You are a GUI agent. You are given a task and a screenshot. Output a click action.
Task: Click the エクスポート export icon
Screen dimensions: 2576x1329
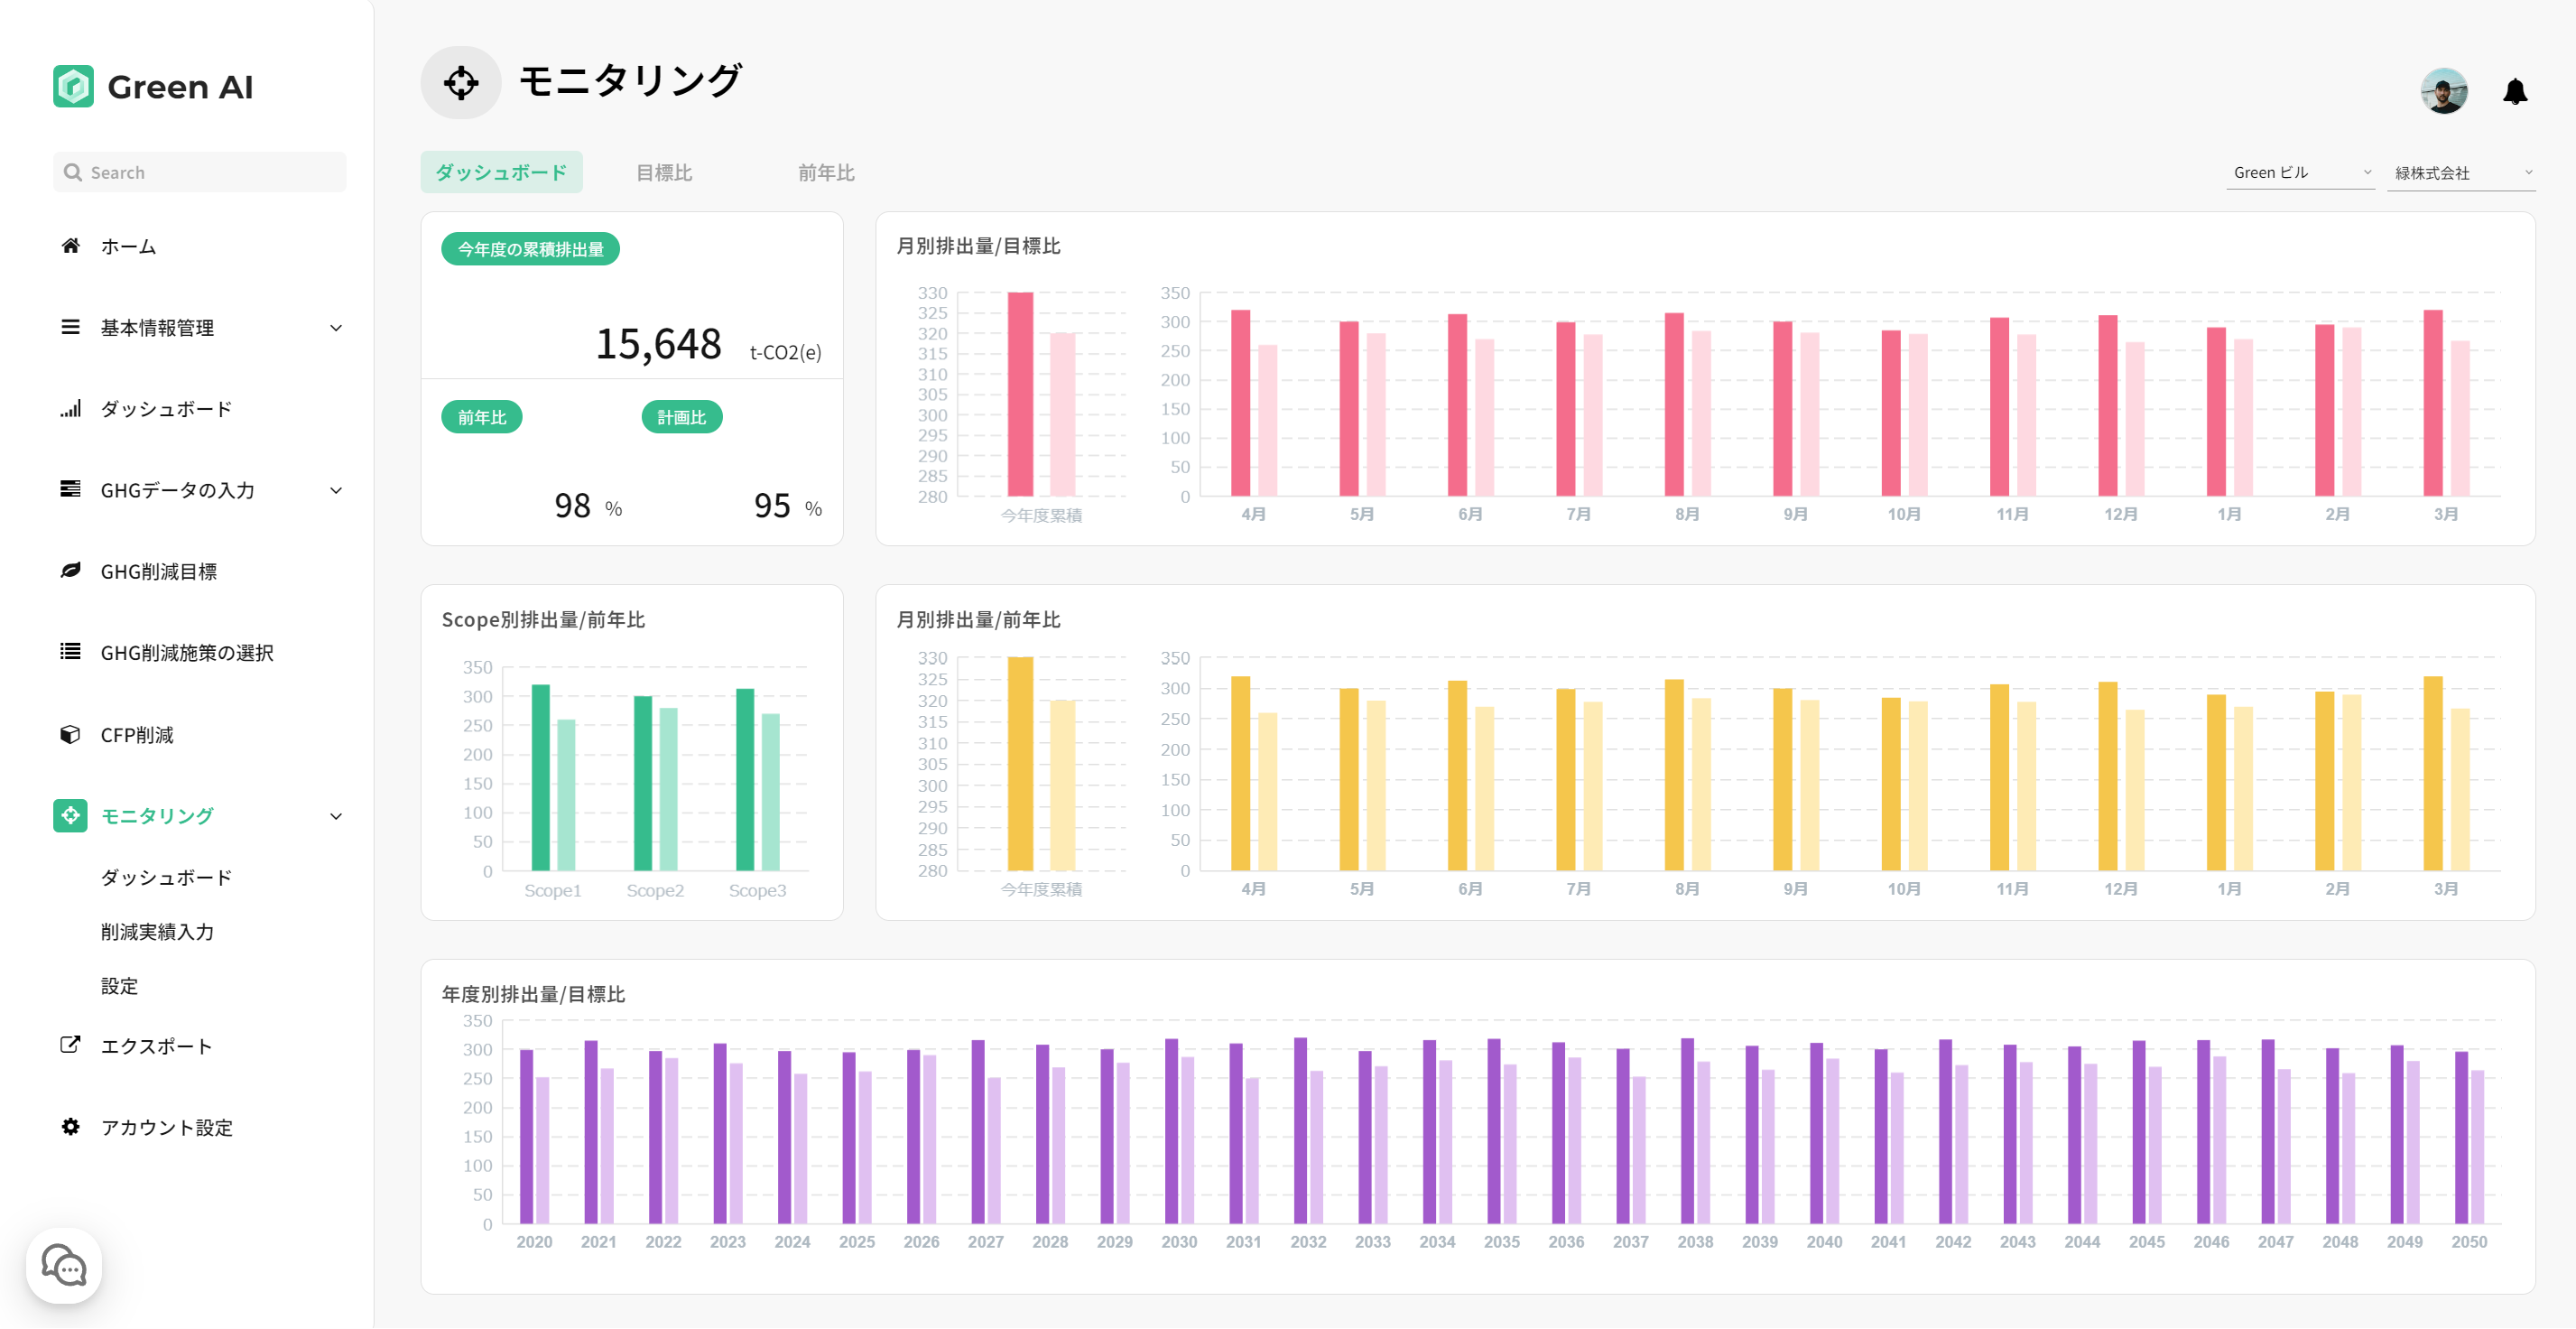pos(70,1045)
